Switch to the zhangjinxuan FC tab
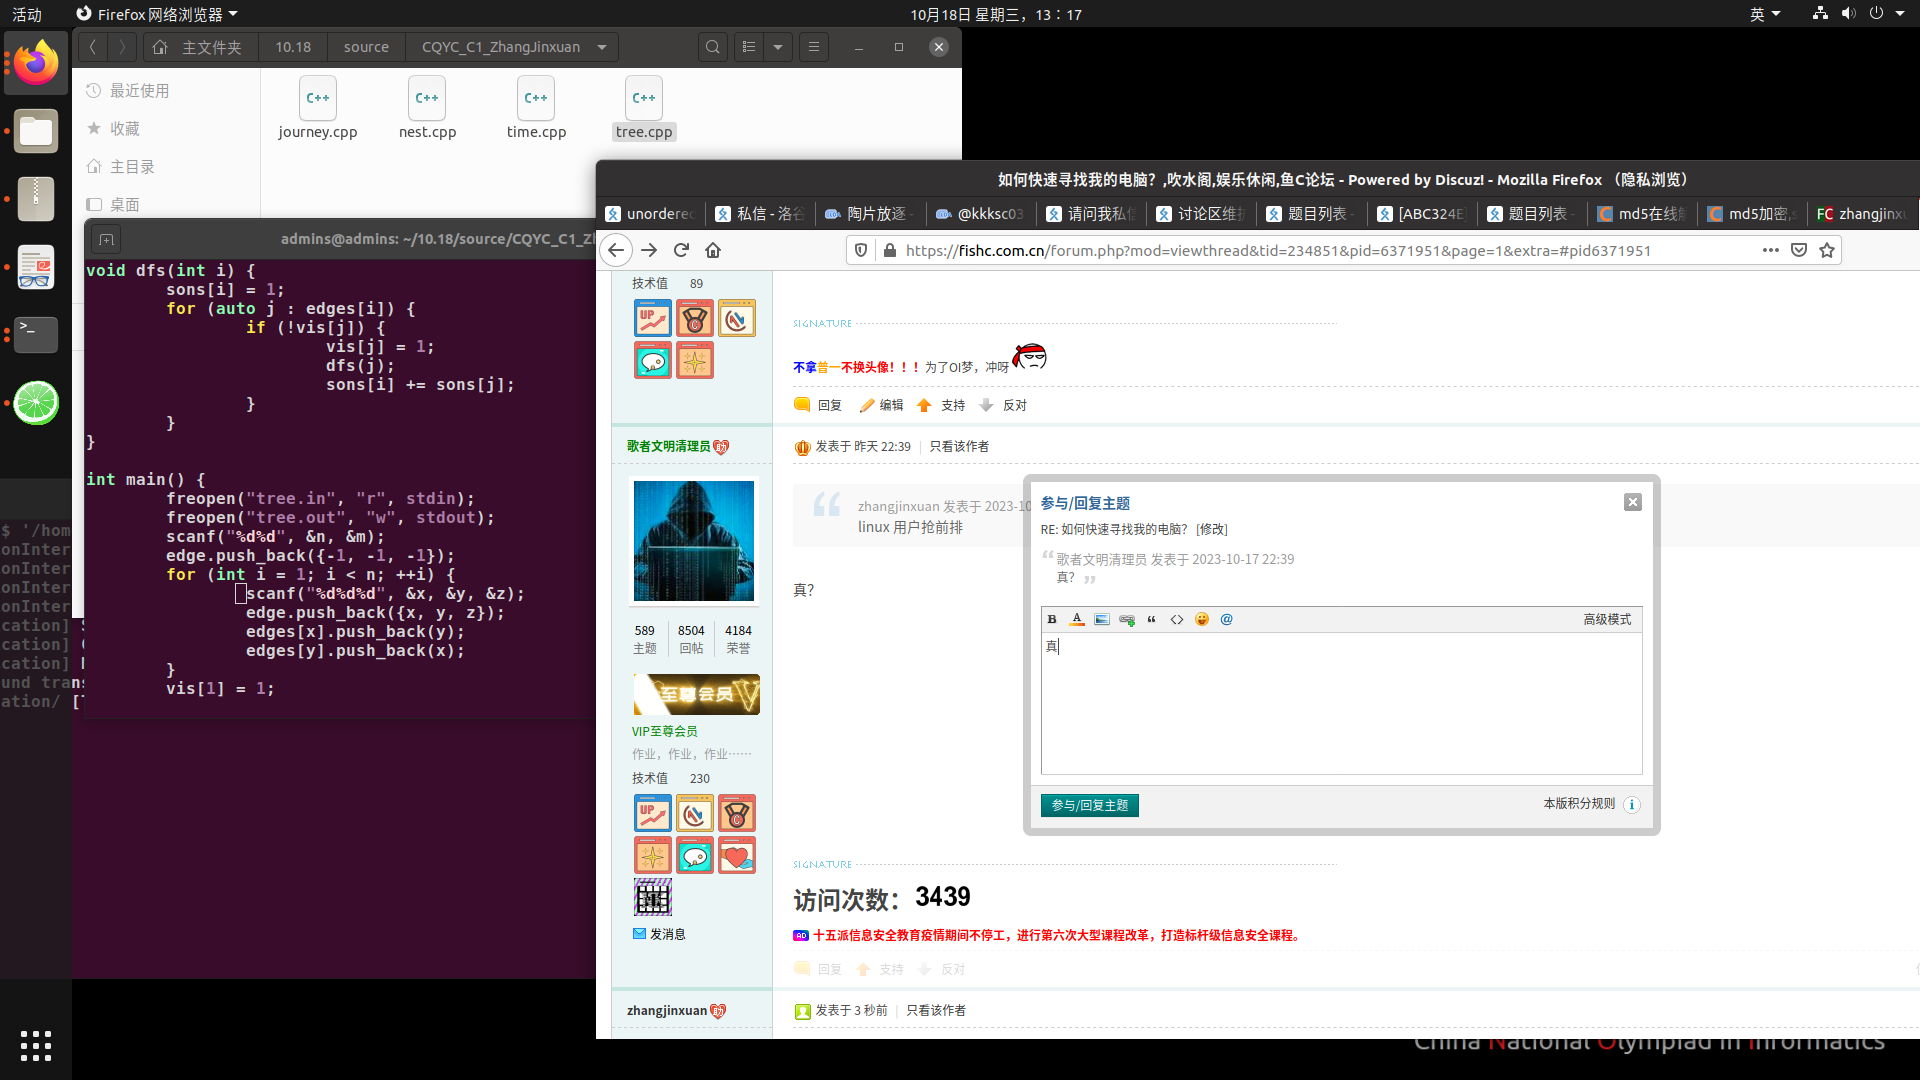This screenshot has height=1080, width=1920. [x=1862, y=214]
